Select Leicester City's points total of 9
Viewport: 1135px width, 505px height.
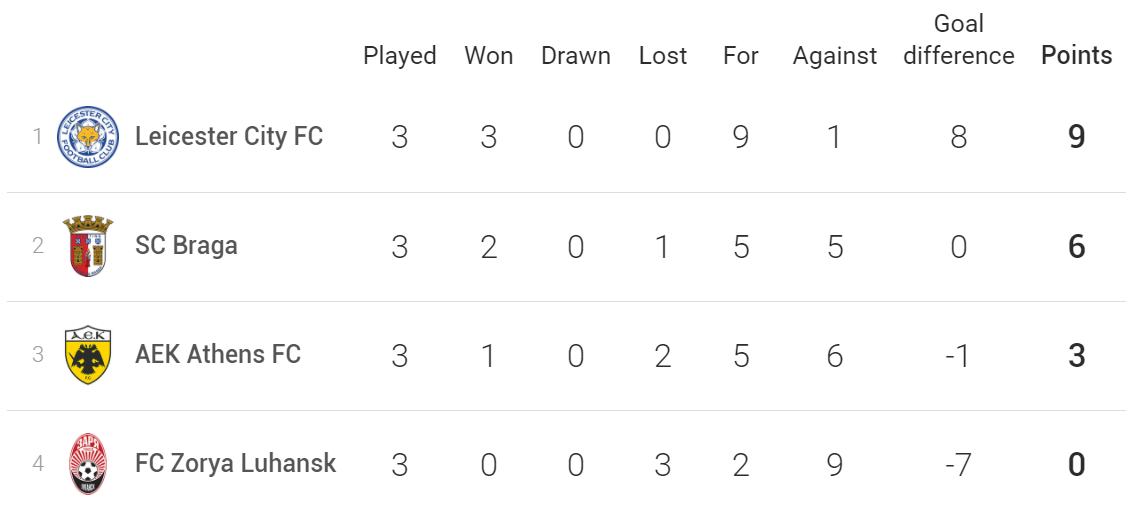[1077, 137]
